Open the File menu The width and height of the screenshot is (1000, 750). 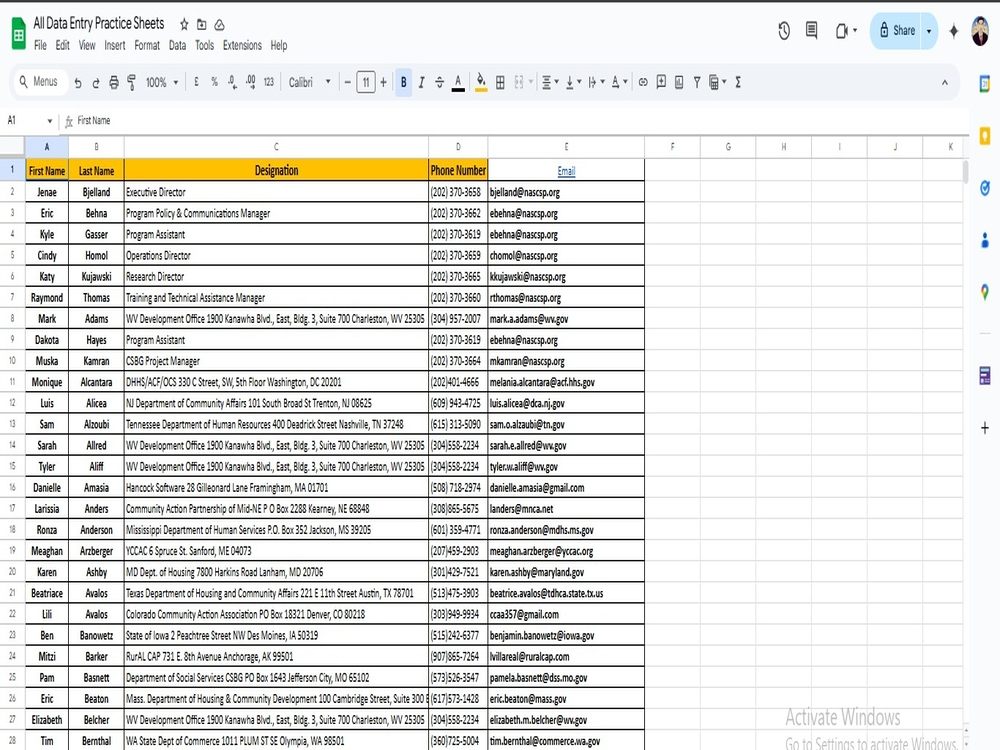[x=40, y=45]
